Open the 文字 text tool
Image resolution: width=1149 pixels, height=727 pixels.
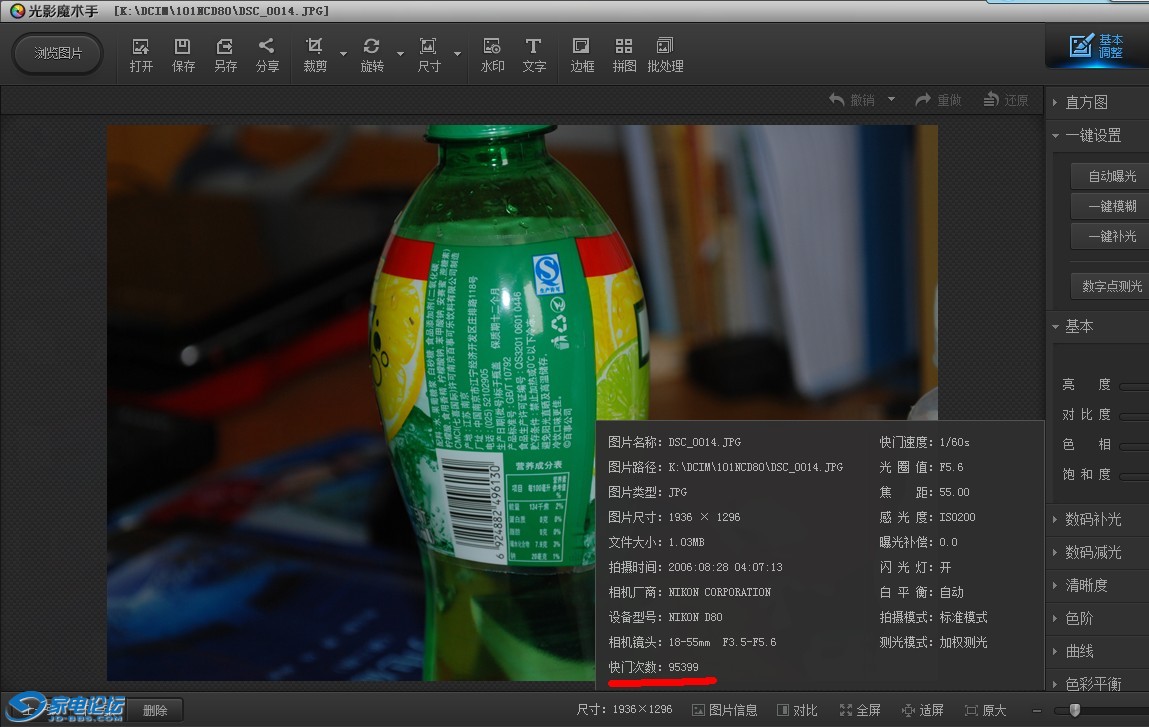coord(533,53)
